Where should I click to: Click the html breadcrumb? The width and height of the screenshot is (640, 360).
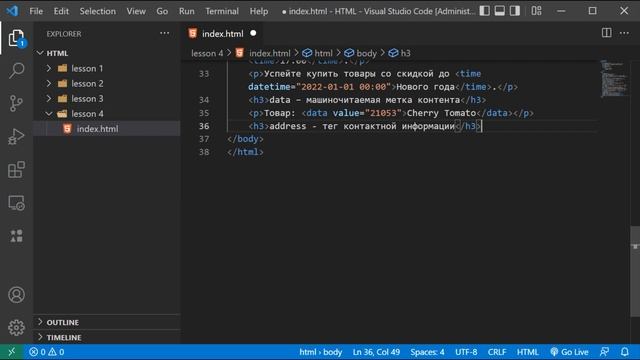(x=318, y=53)
